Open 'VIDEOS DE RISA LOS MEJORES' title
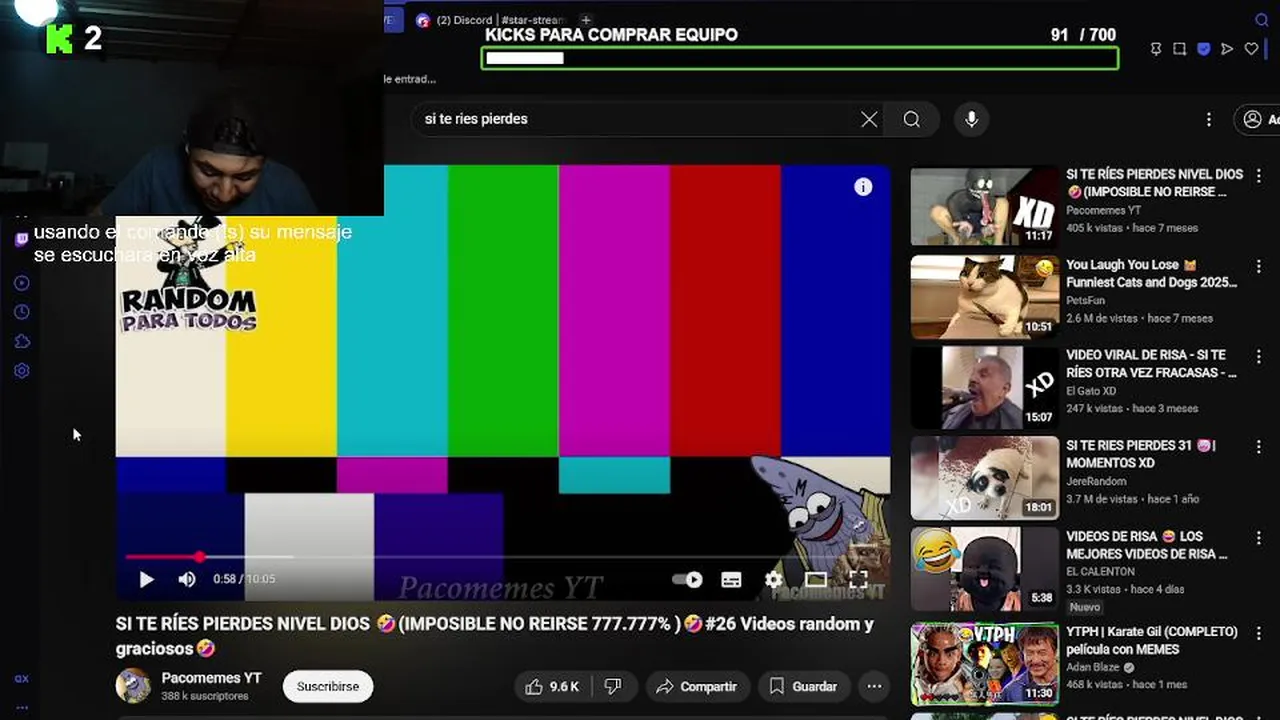This screenshot has width=1280, height=720. [x=1146, y=545]
